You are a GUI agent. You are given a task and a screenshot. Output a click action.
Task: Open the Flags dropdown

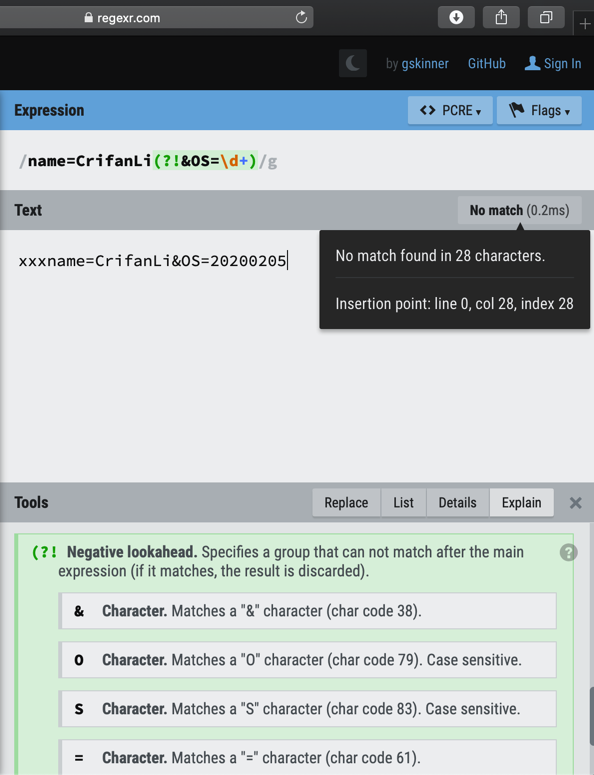(x=539, y=110)
